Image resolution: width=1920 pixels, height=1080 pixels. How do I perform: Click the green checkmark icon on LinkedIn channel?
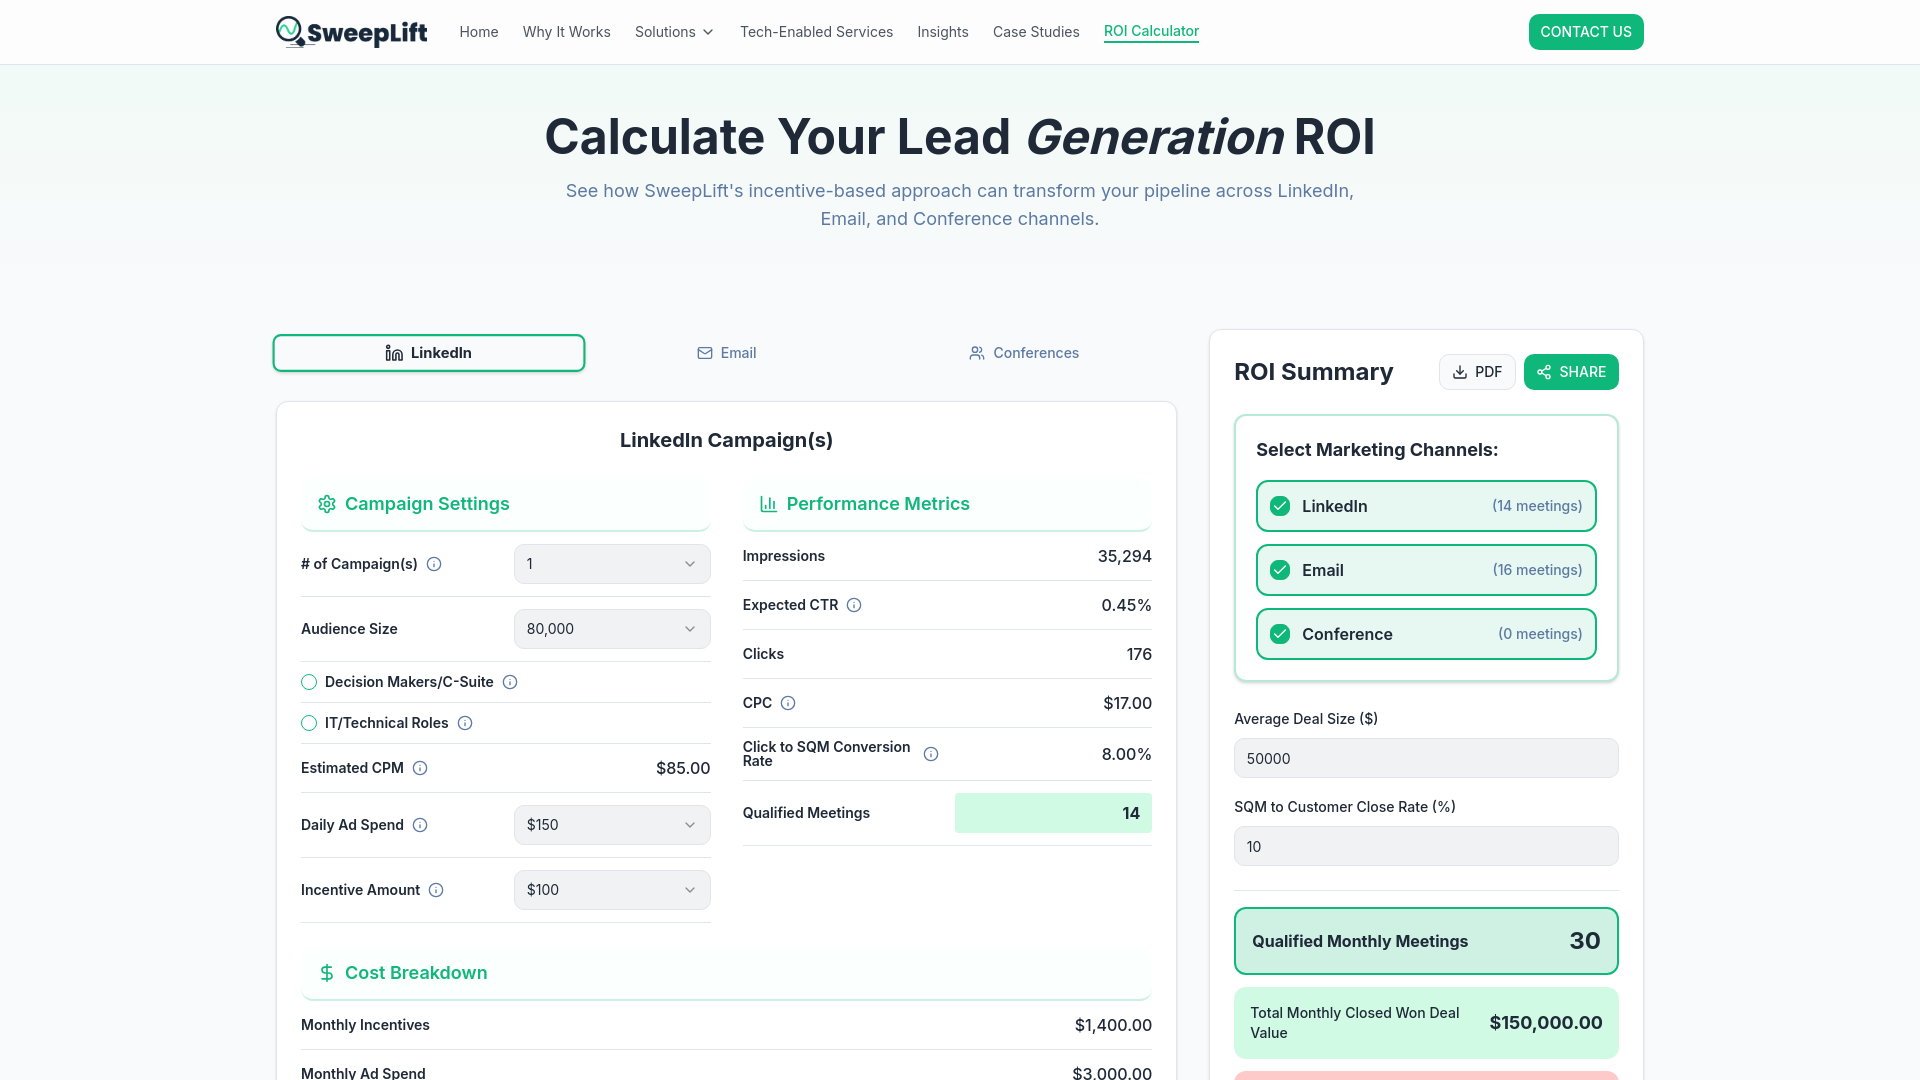coord(1280,506)
